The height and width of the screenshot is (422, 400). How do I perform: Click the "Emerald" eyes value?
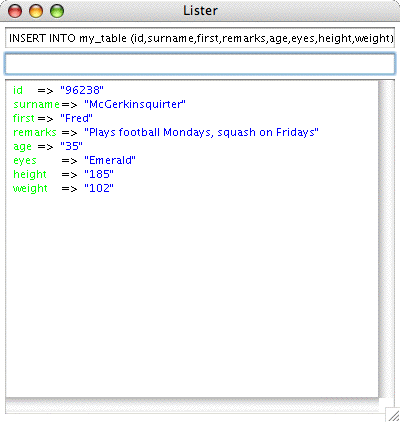(x=110, y=160)
